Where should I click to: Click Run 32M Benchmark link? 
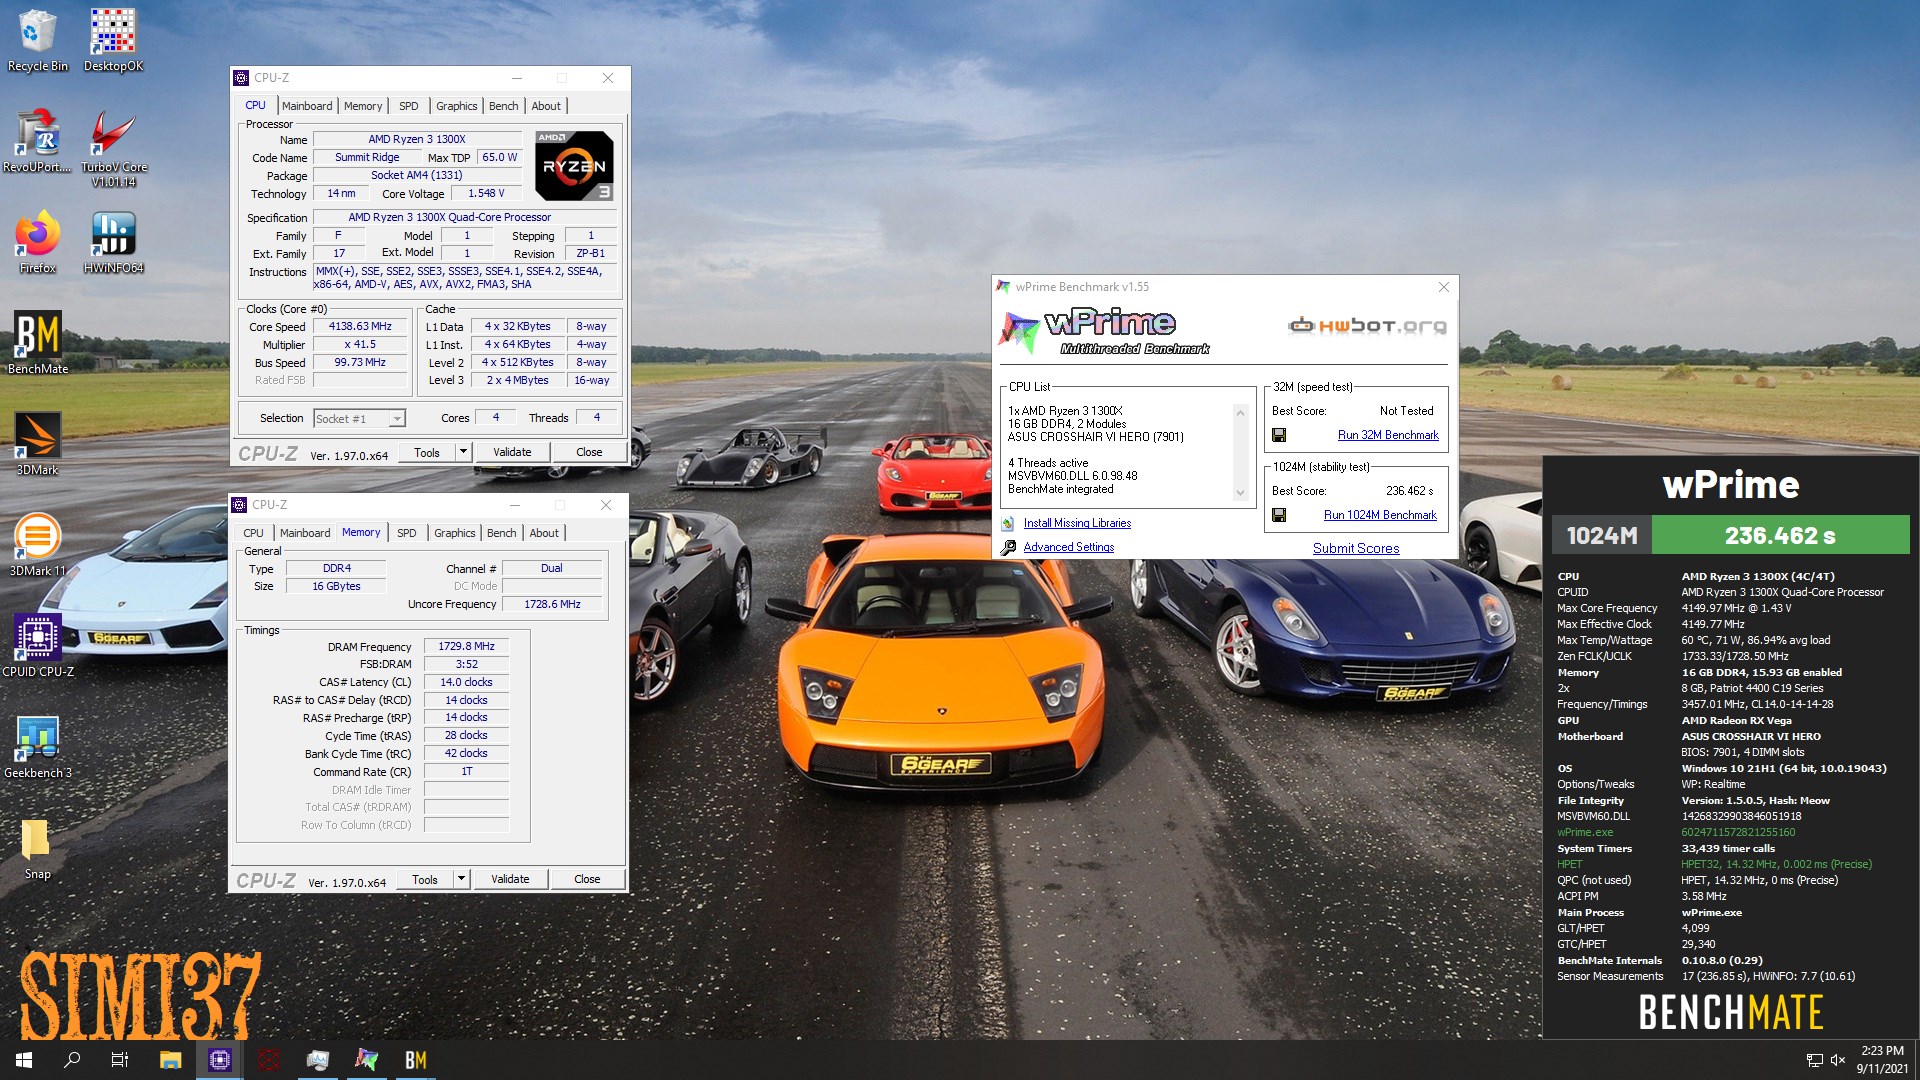click(1388, 435)
